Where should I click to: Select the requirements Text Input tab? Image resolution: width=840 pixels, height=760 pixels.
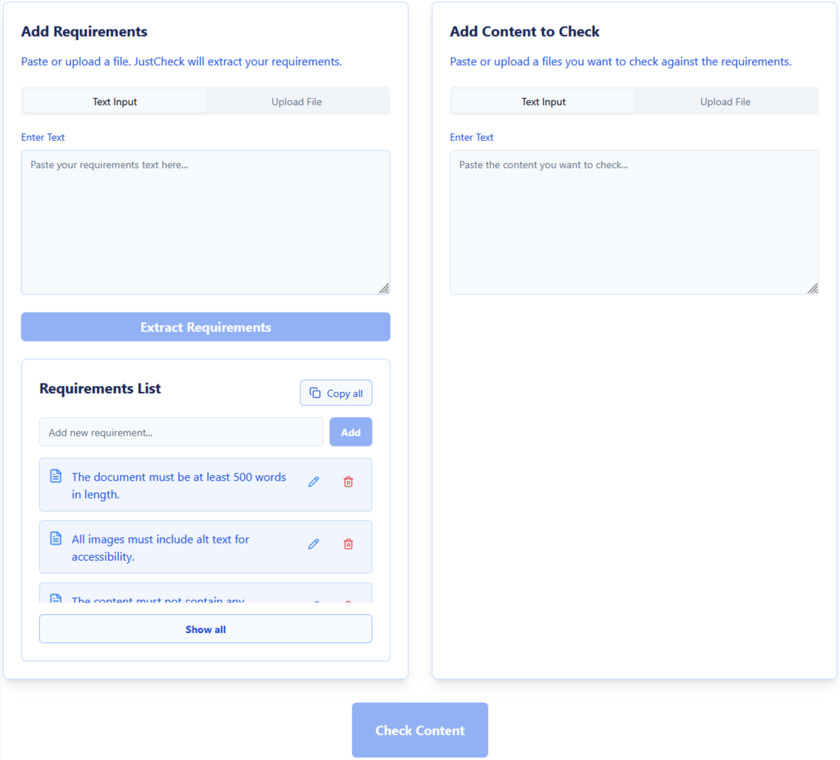115,102
